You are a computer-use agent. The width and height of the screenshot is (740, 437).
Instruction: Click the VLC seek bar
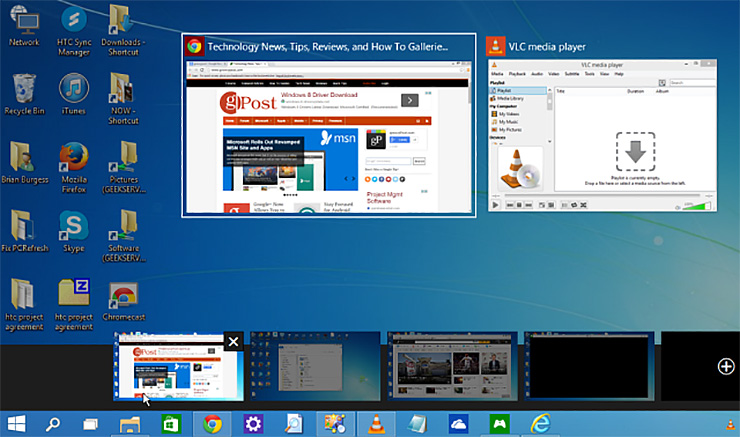click(602, 195)
